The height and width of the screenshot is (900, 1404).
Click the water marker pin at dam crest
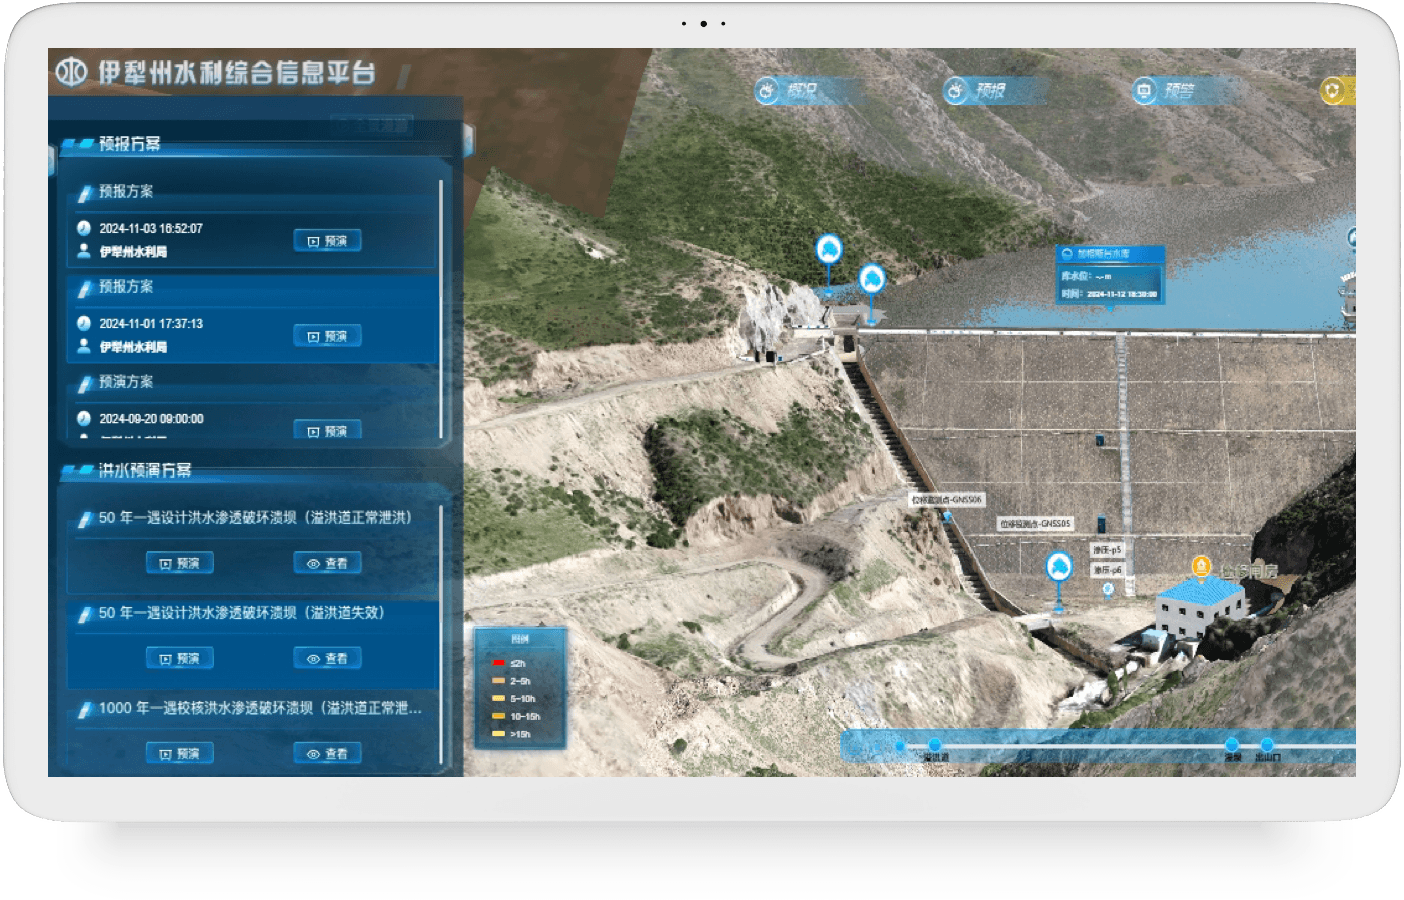point(872,281)
